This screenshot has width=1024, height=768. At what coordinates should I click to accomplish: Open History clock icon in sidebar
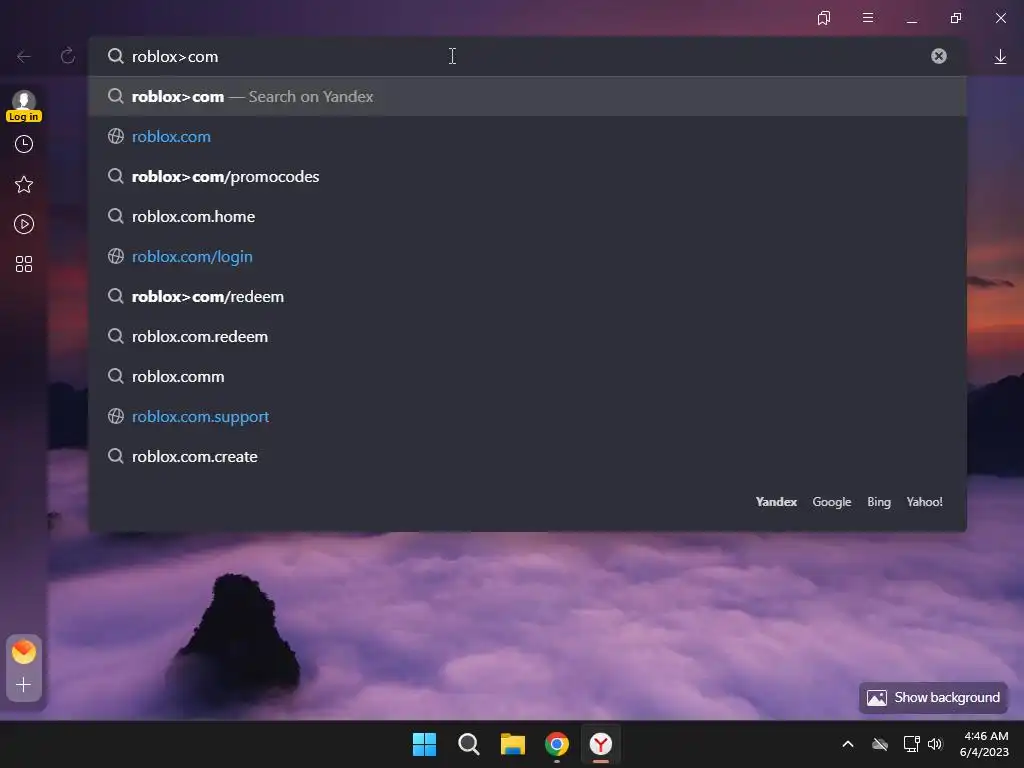[x=24, y=144]
